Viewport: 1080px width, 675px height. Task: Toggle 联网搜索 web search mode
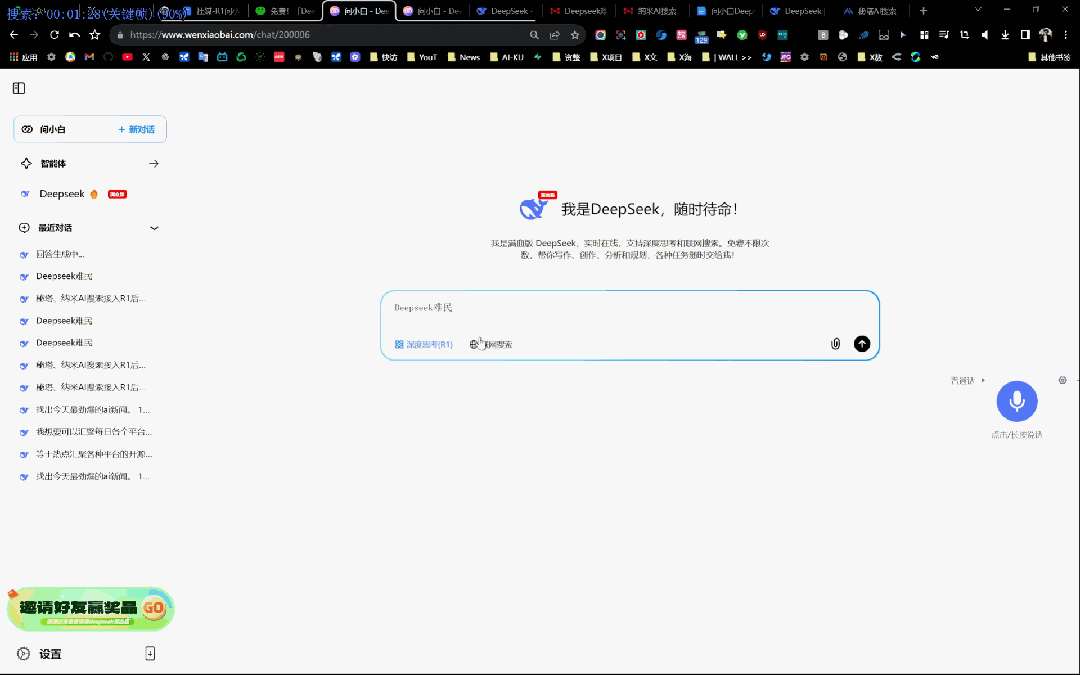tap(491, 344)
